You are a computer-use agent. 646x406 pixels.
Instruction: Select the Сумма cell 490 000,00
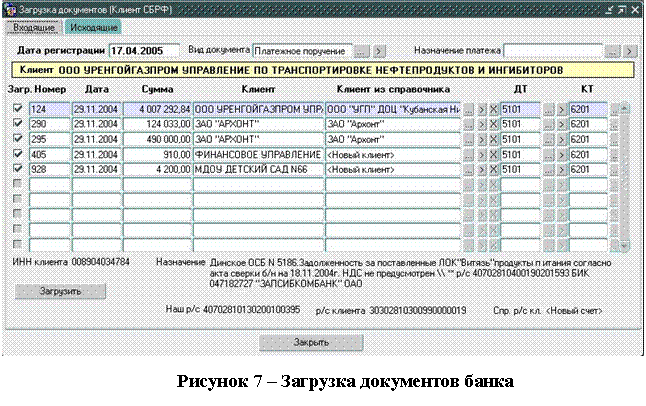[157, 139]
